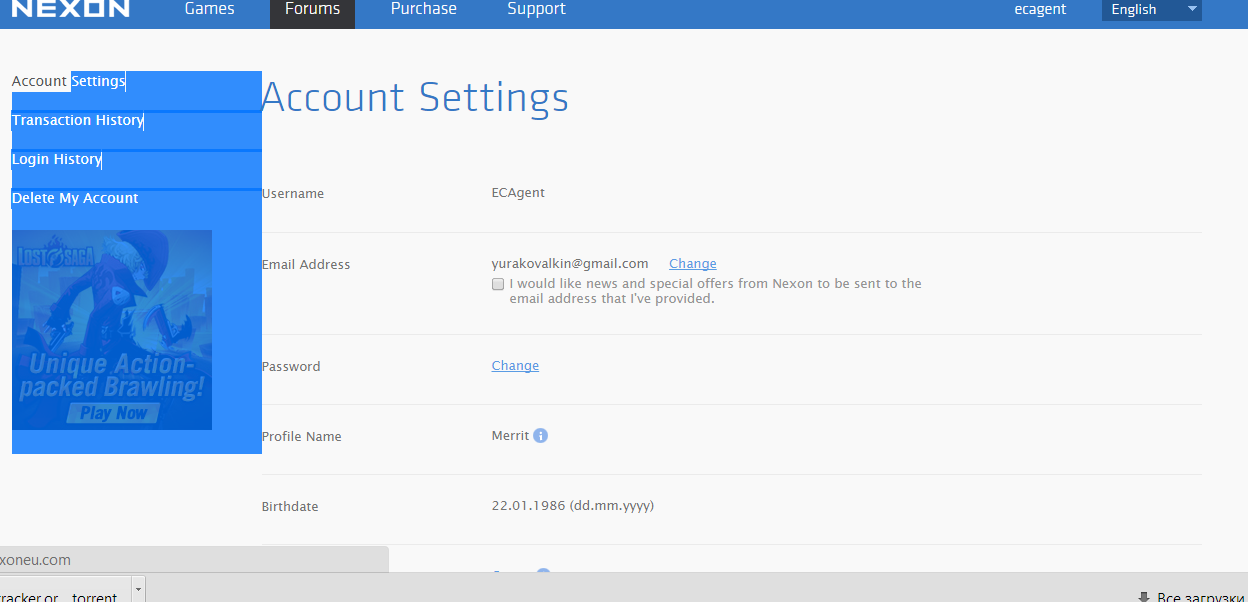Open Account Settings in the sidebar
Image resolution: width=1248 pixels, height=602 pixels.
69,81
